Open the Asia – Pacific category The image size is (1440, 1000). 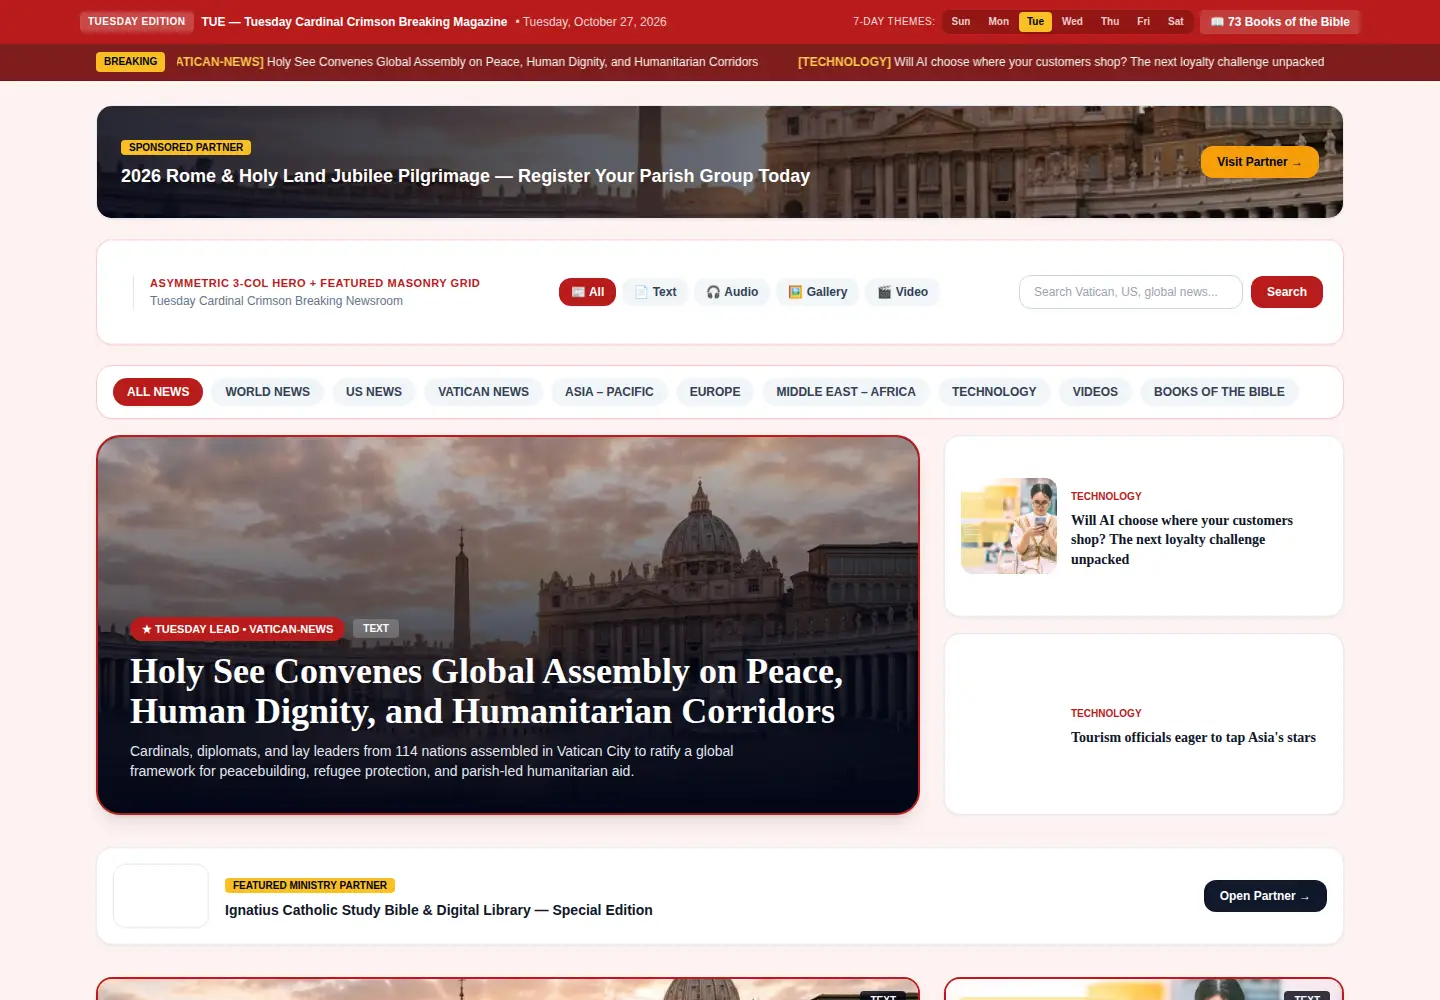coord(609,392)
